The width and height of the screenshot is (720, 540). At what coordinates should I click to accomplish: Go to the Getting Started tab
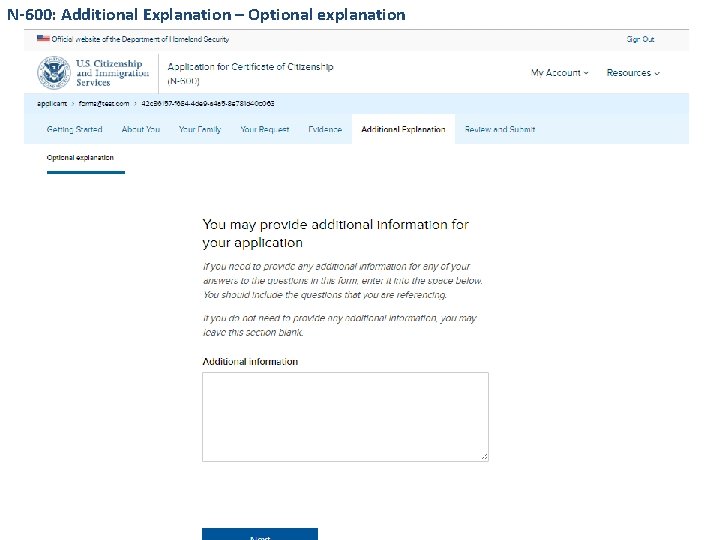coord(74,129)
